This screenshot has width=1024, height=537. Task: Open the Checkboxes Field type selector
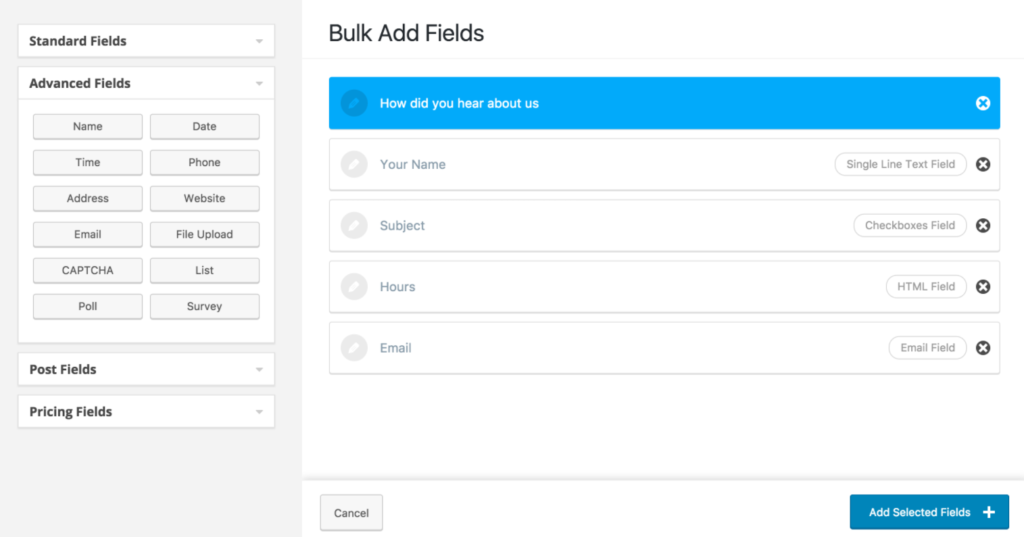(x=910, y=226)
